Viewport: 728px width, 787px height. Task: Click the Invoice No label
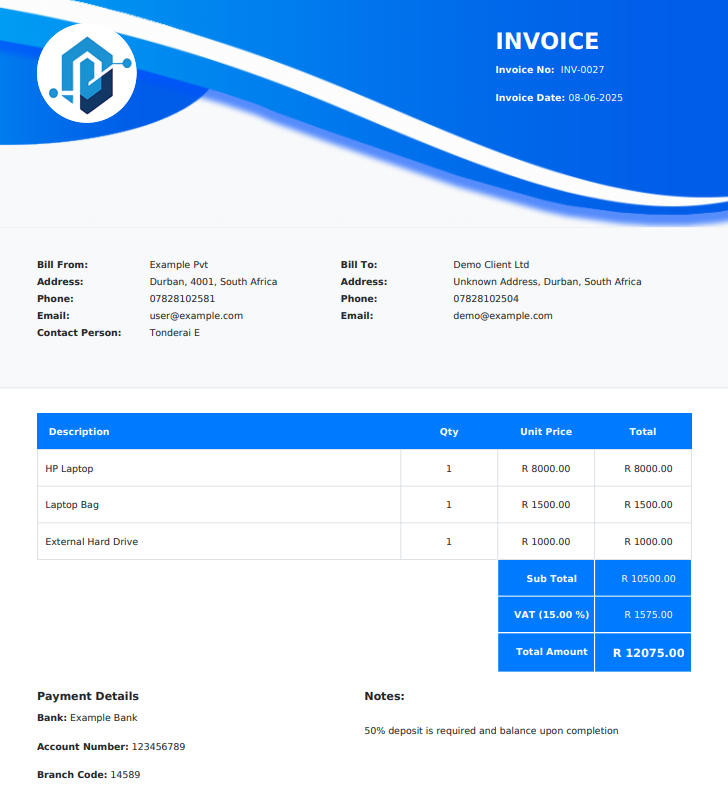pos(525,70)
